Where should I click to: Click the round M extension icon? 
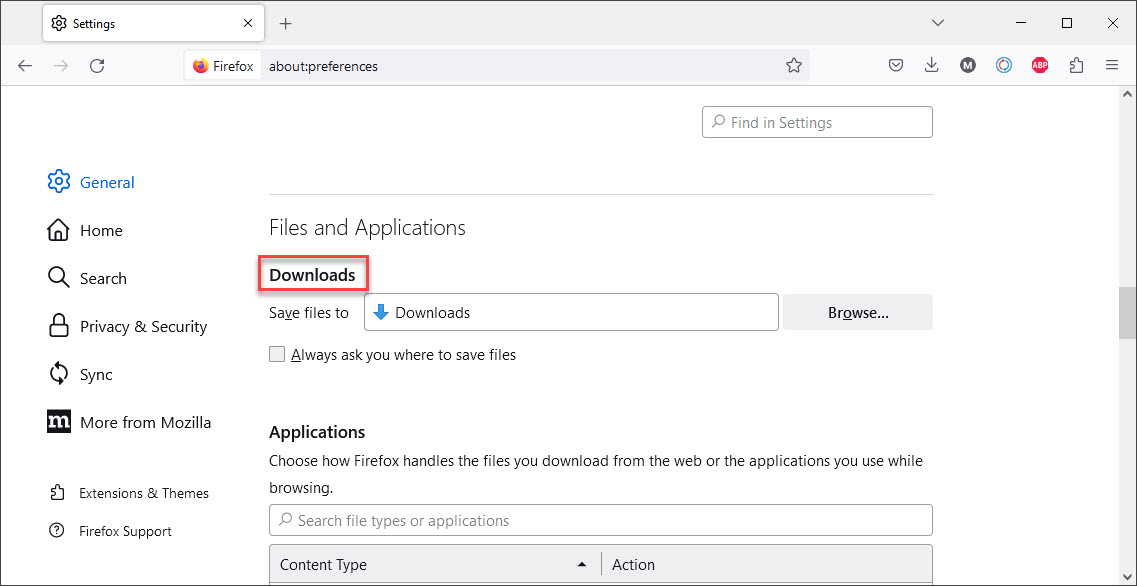point(968,65)
